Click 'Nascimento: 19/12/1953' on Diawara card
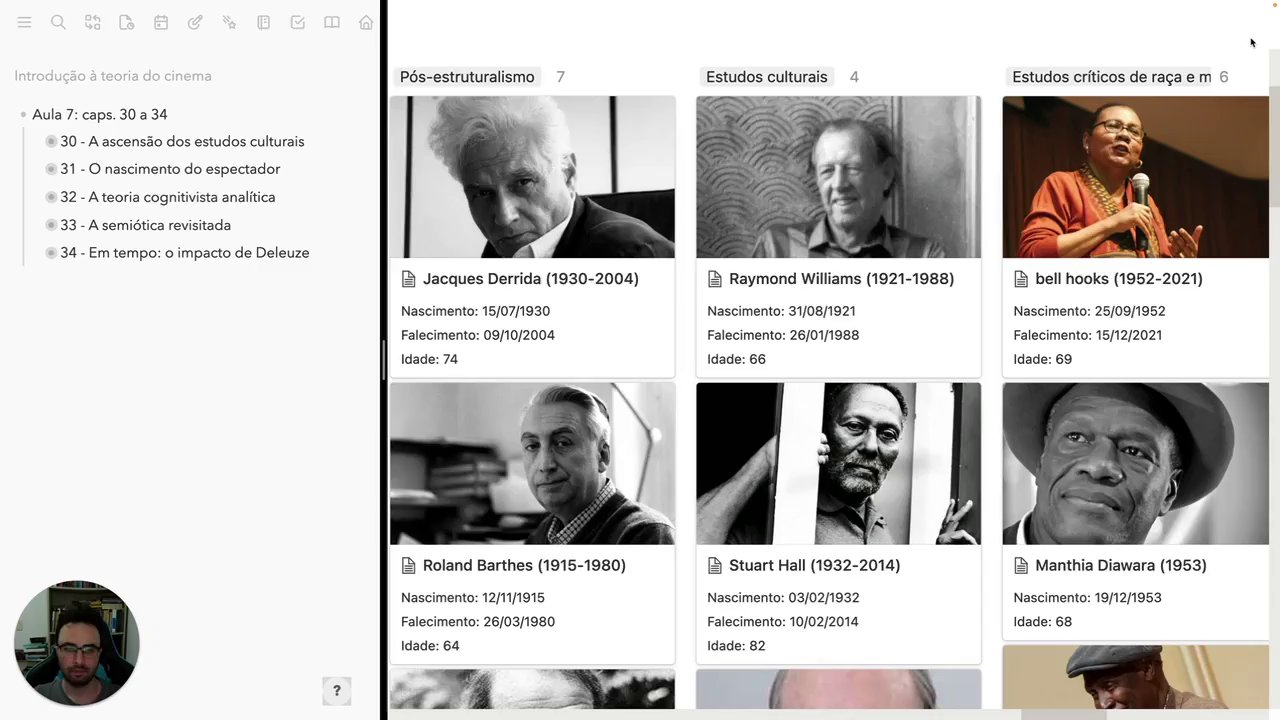 (1087, 598)
